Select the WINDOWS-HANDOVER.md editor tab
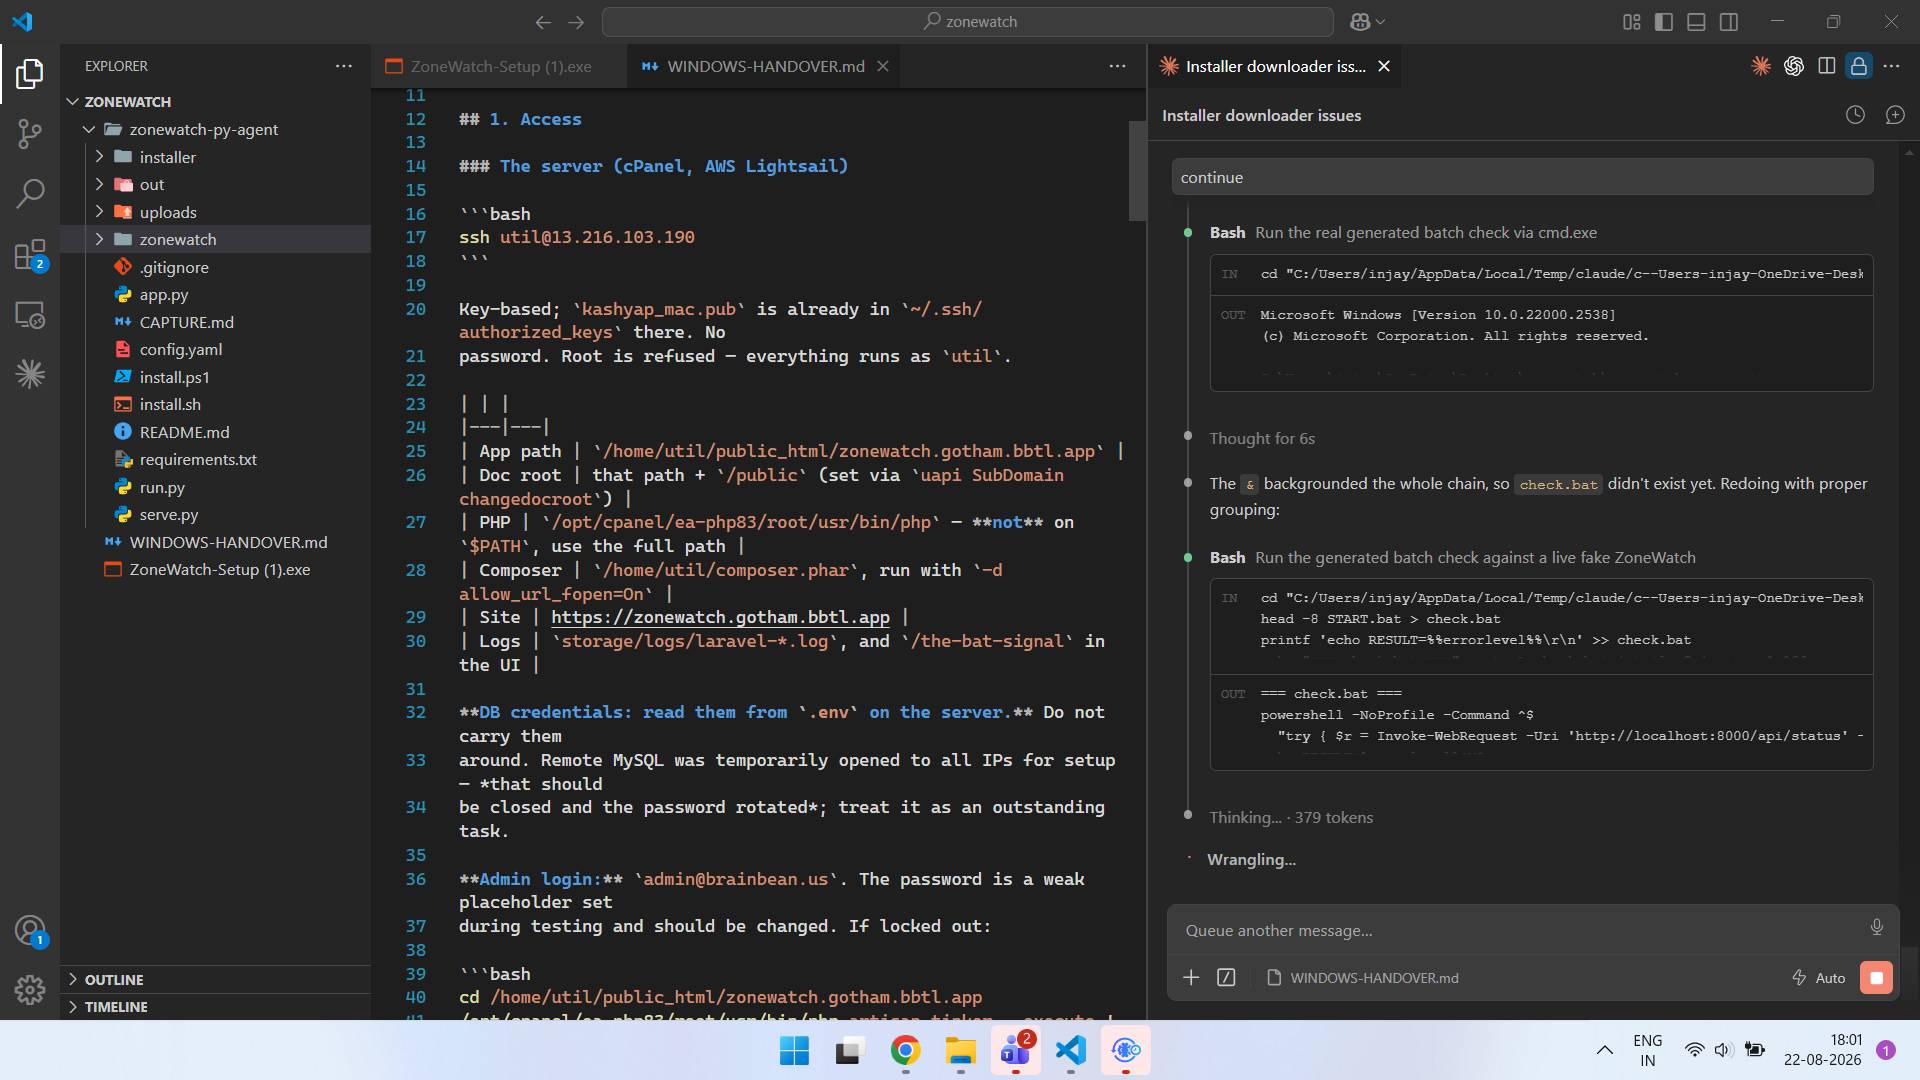The image size is (1920, 1080). [765, 66]
